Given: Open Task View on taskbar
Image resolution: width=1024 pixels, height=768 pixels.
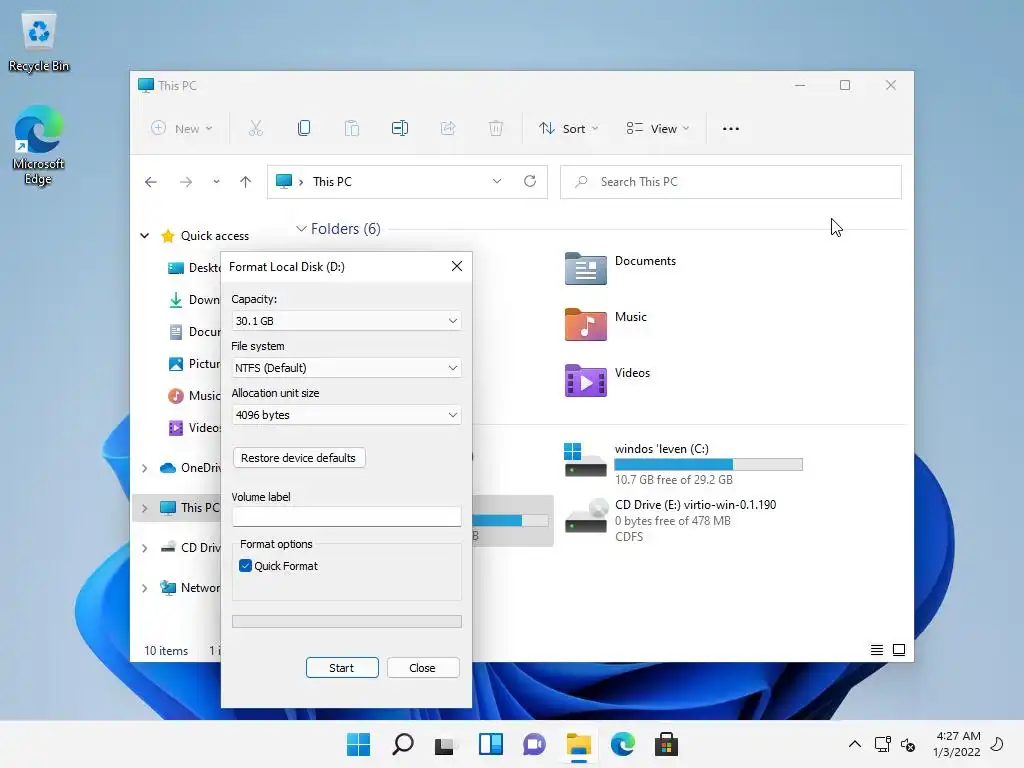Looking at the screenshot, I should [445, 744].
